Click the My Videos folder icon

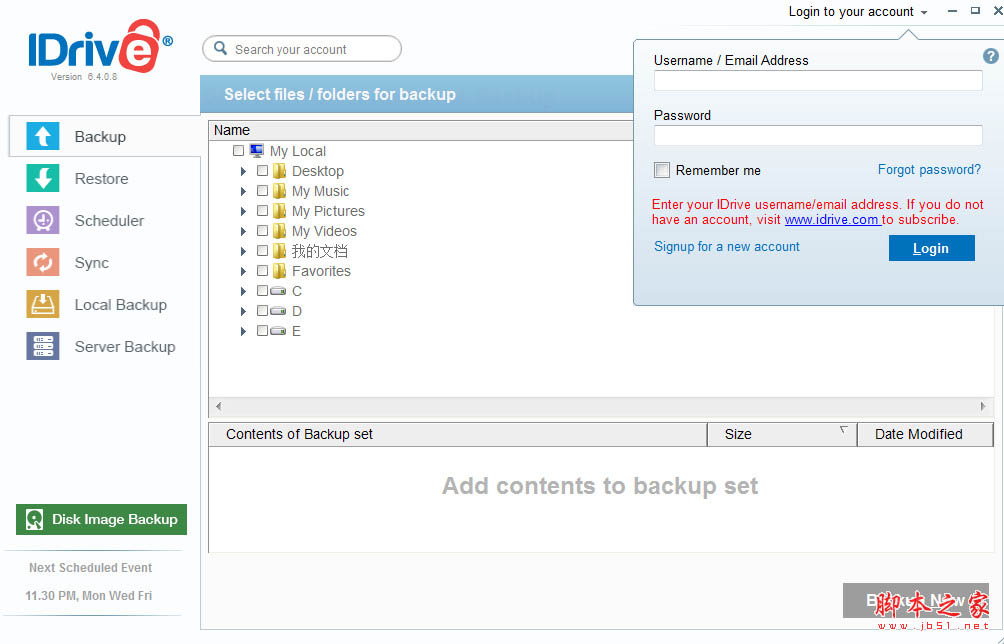[279, 230]
